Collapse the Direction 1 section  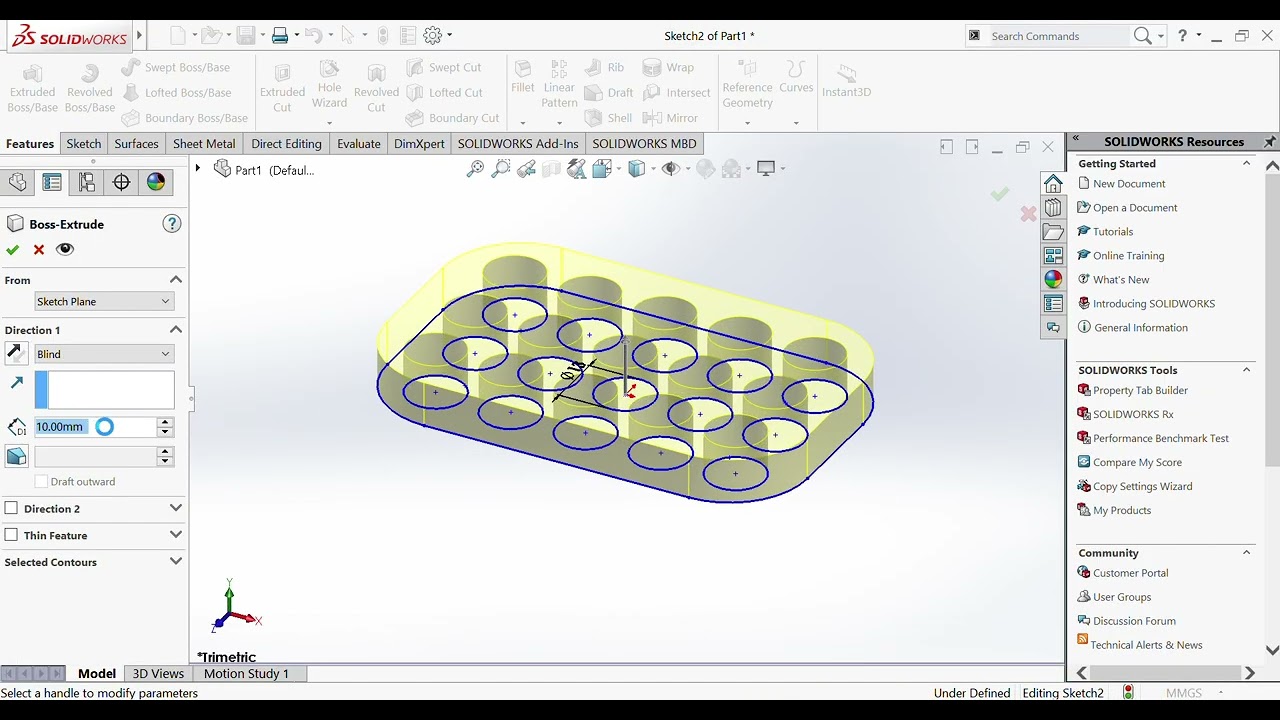tap(176, 330)
